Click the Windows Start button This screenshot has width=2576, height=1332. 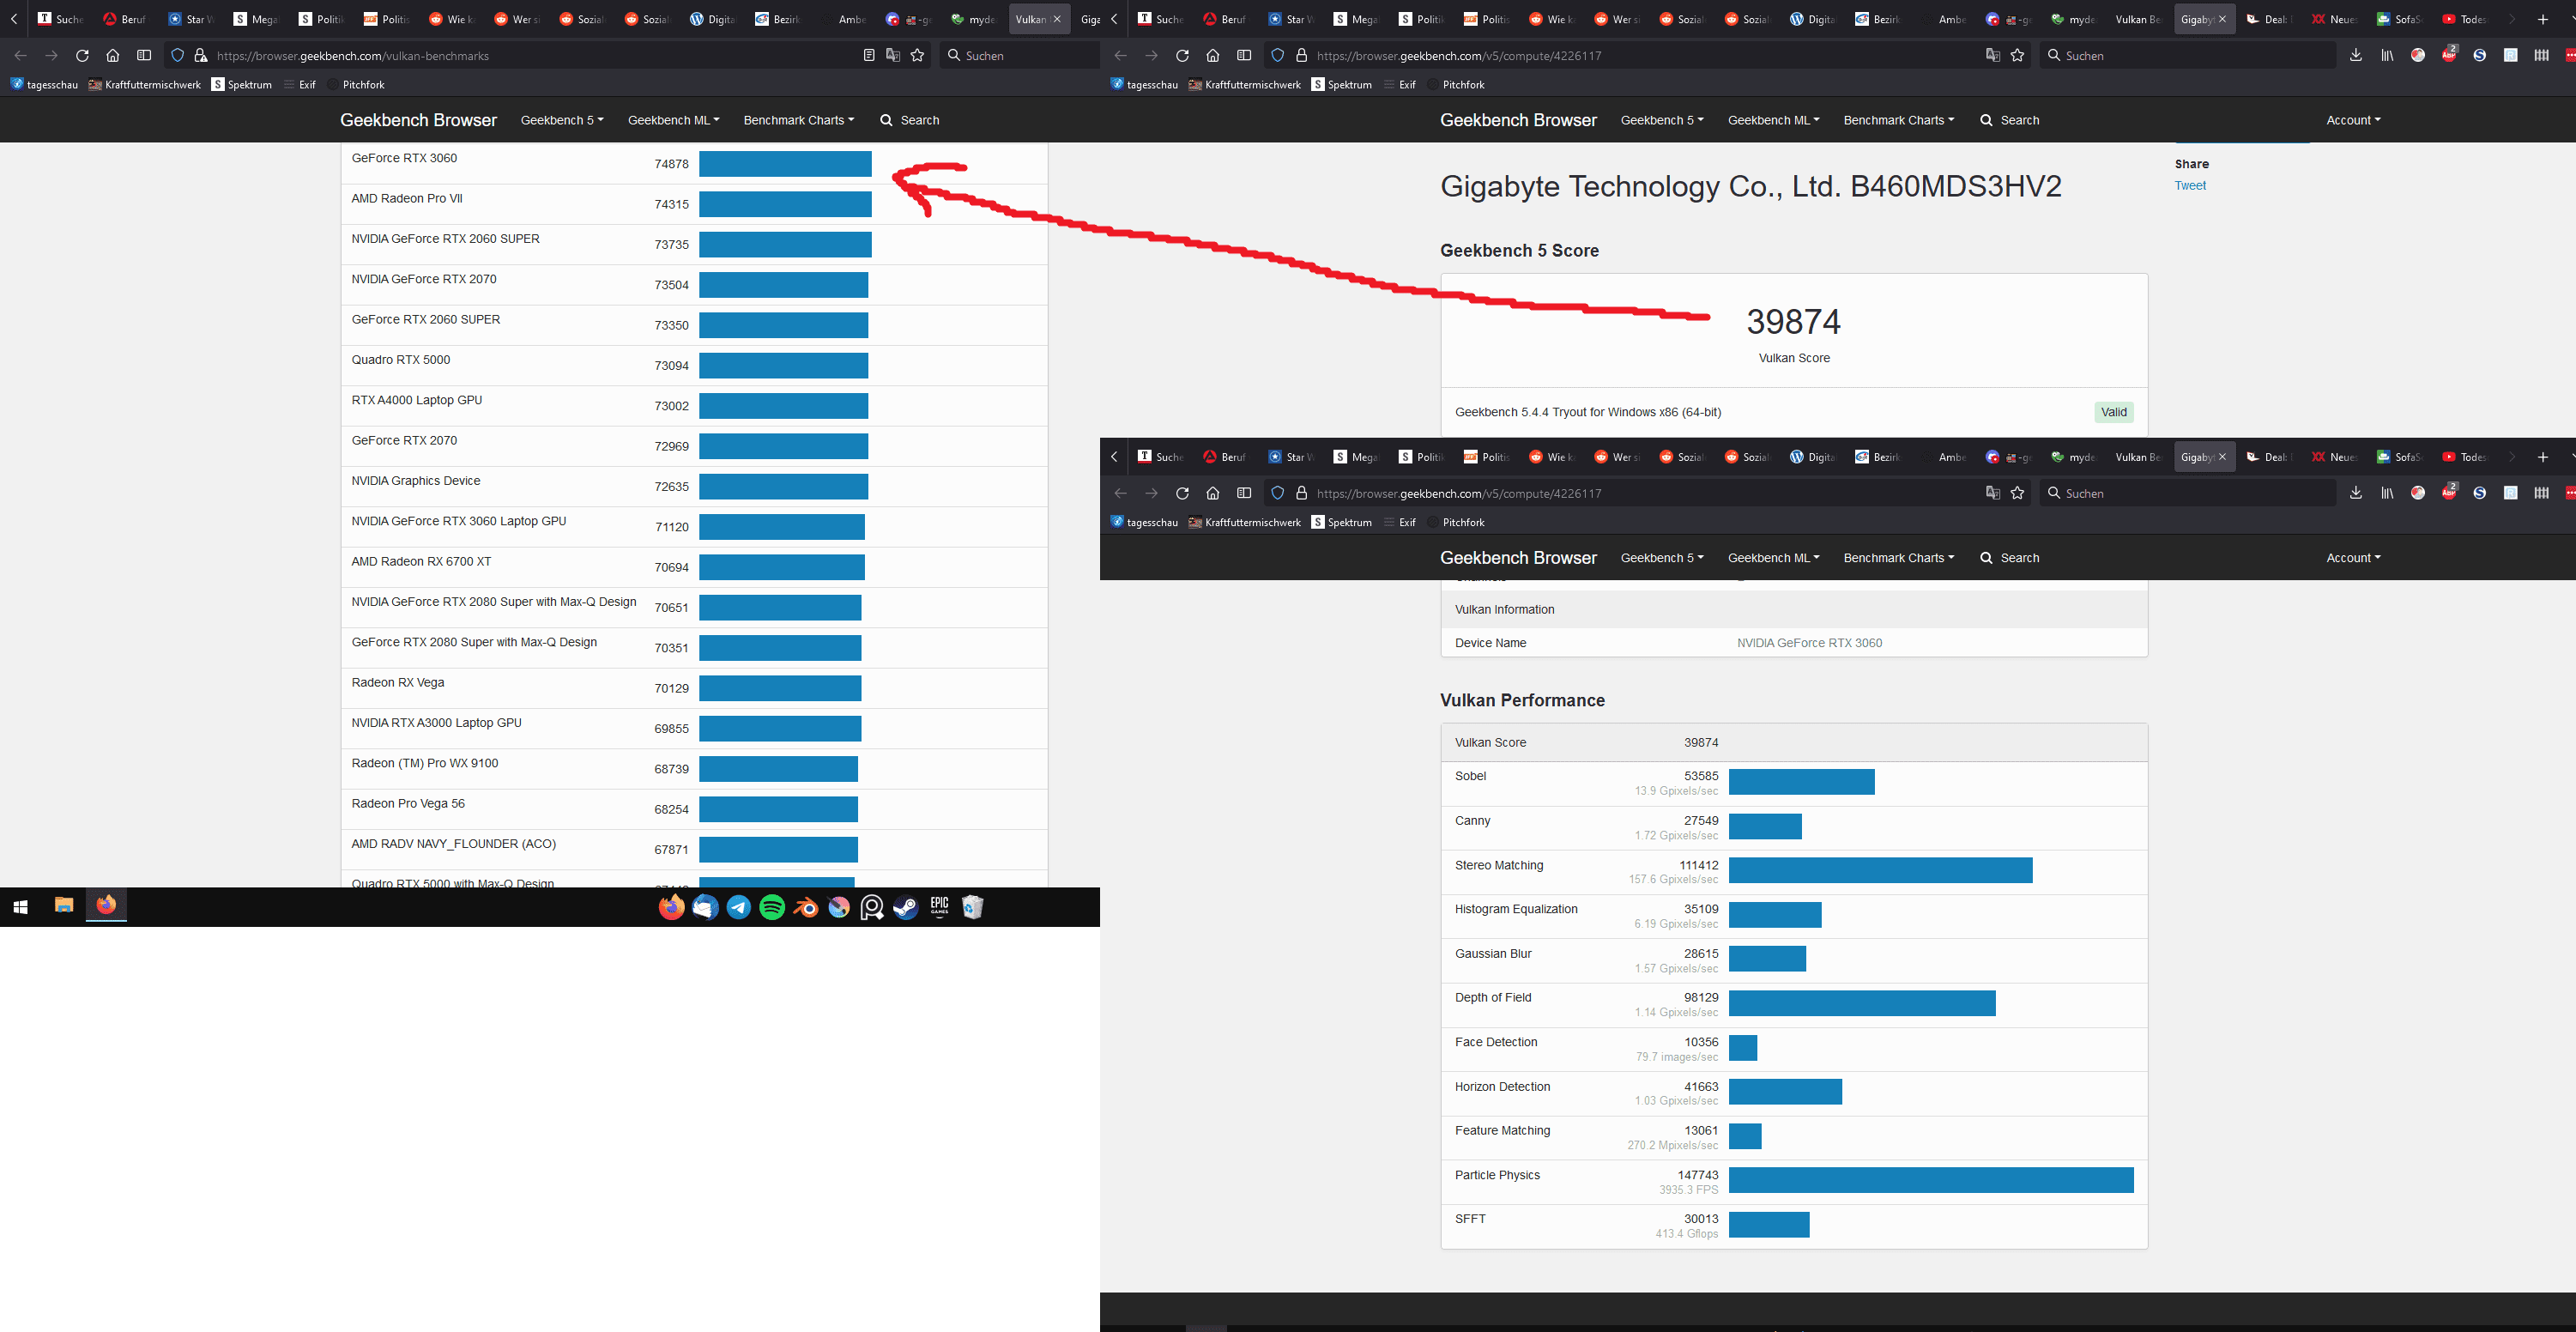click(21, 906)
